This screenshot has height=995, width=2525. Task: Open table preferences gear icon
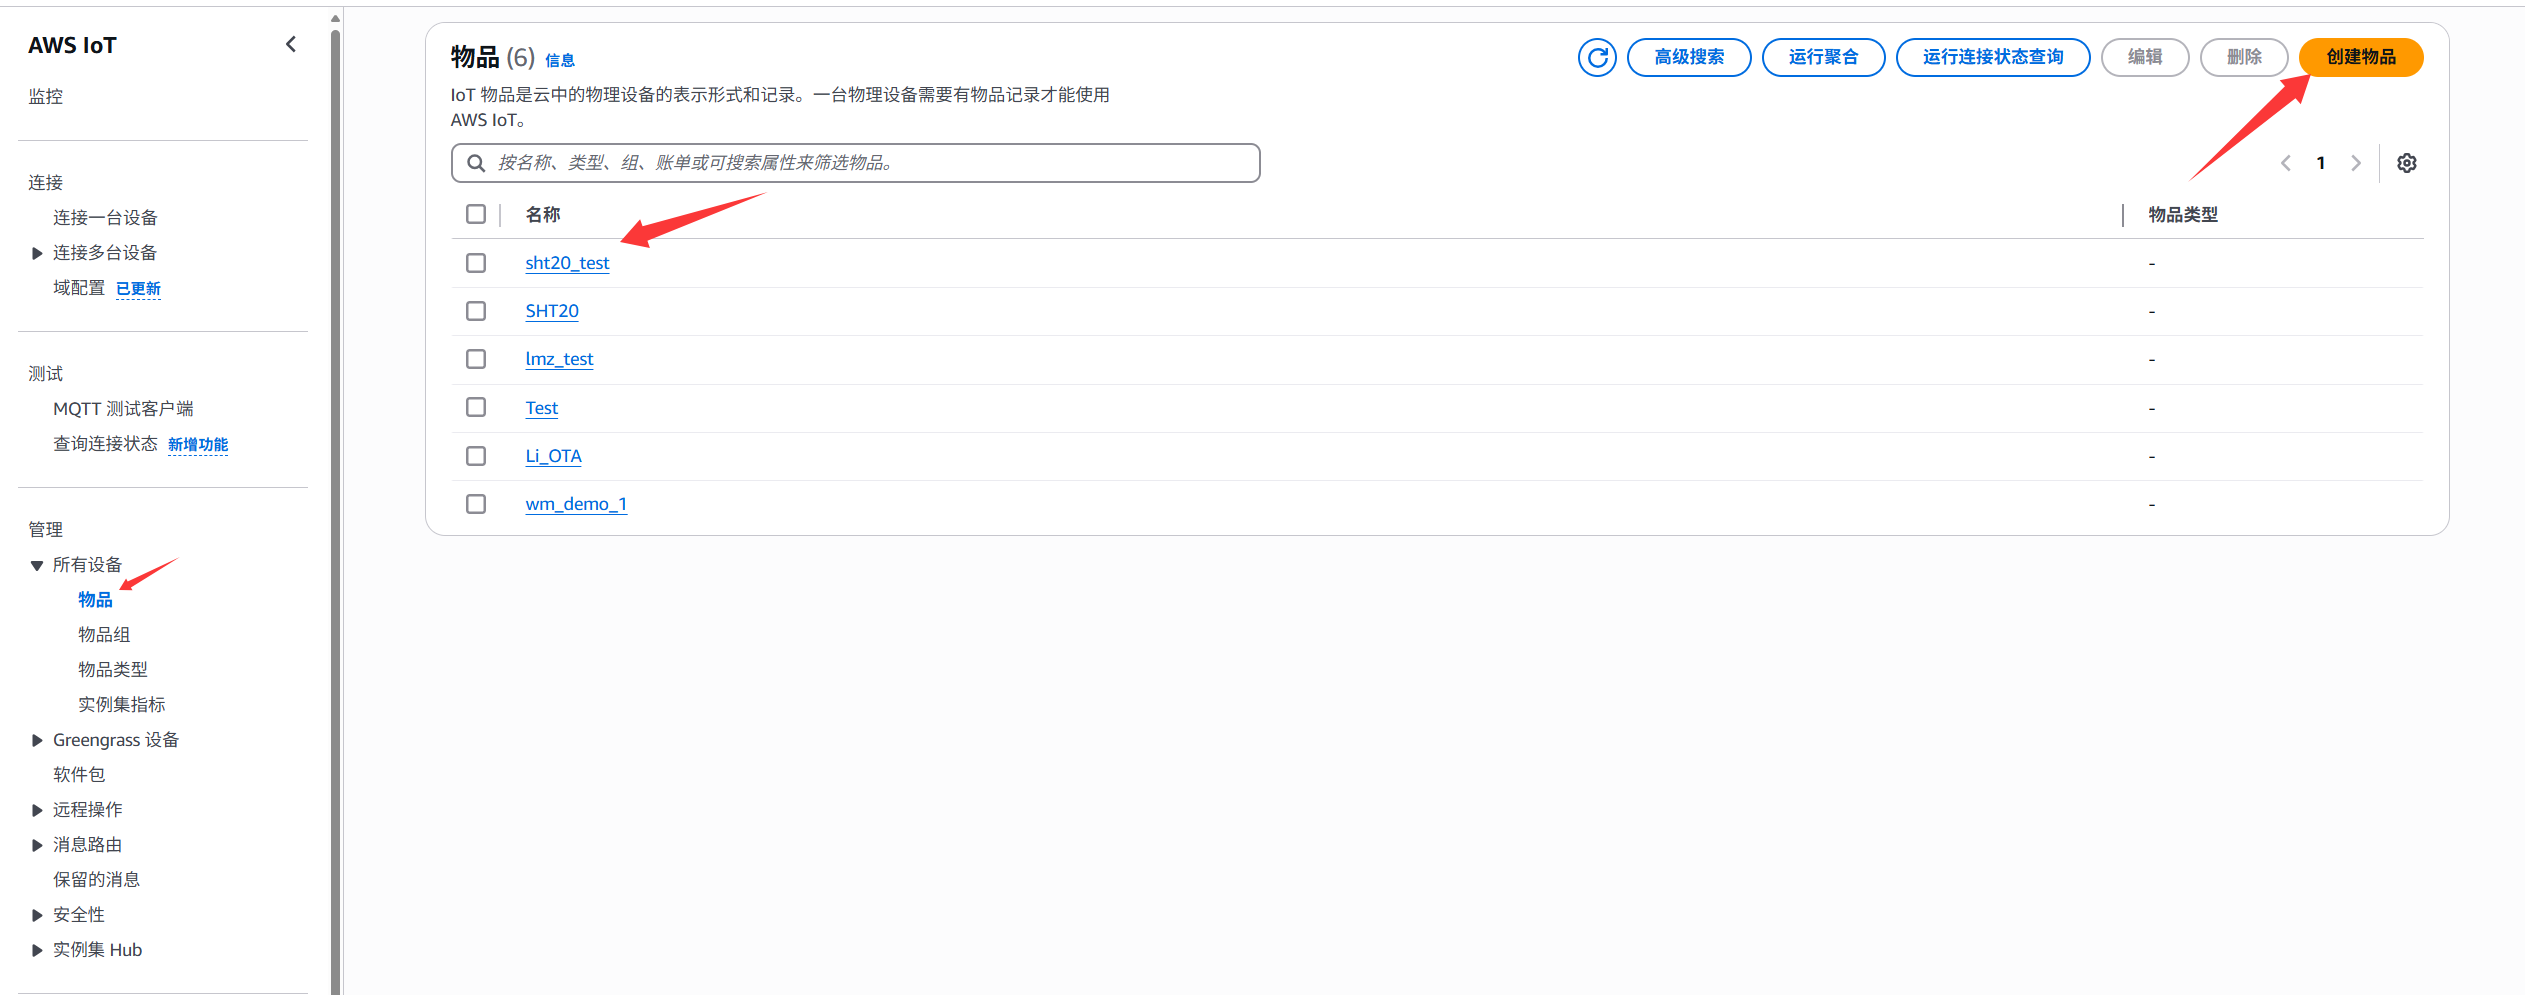tap(2406, 163)
